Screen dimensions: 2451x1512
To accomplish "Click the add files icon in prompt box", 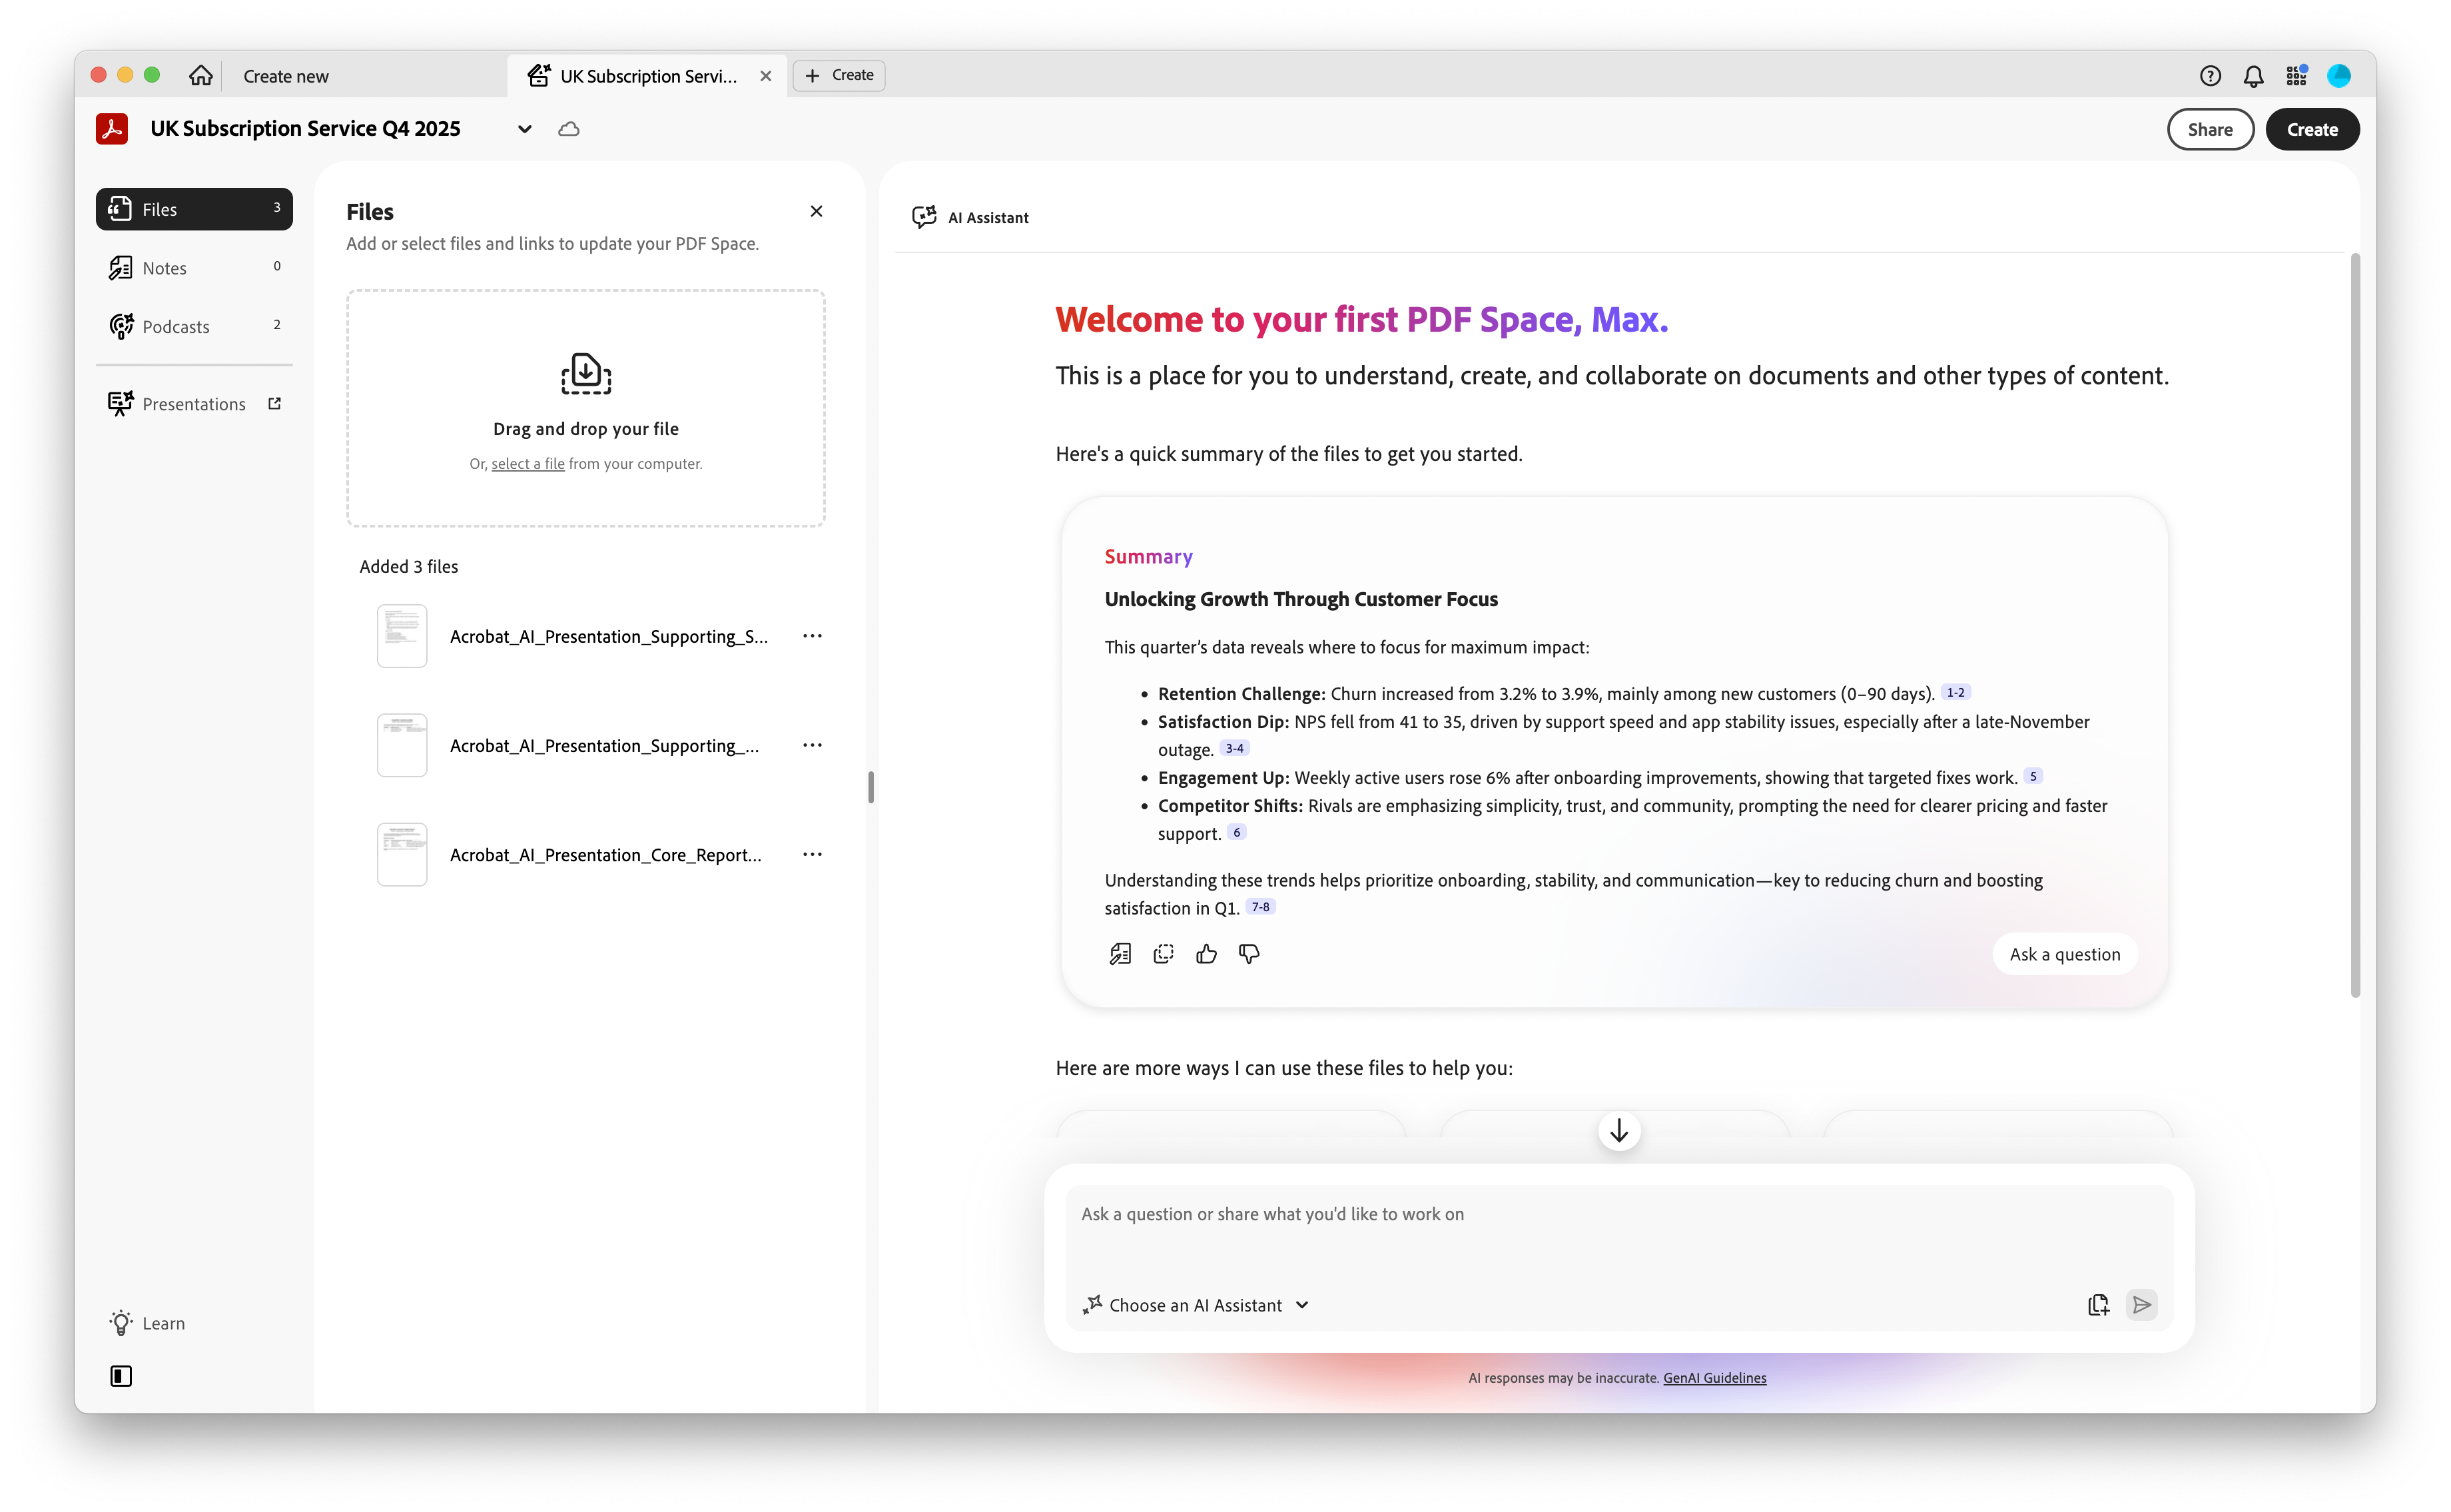I will pos(2098,1305).
